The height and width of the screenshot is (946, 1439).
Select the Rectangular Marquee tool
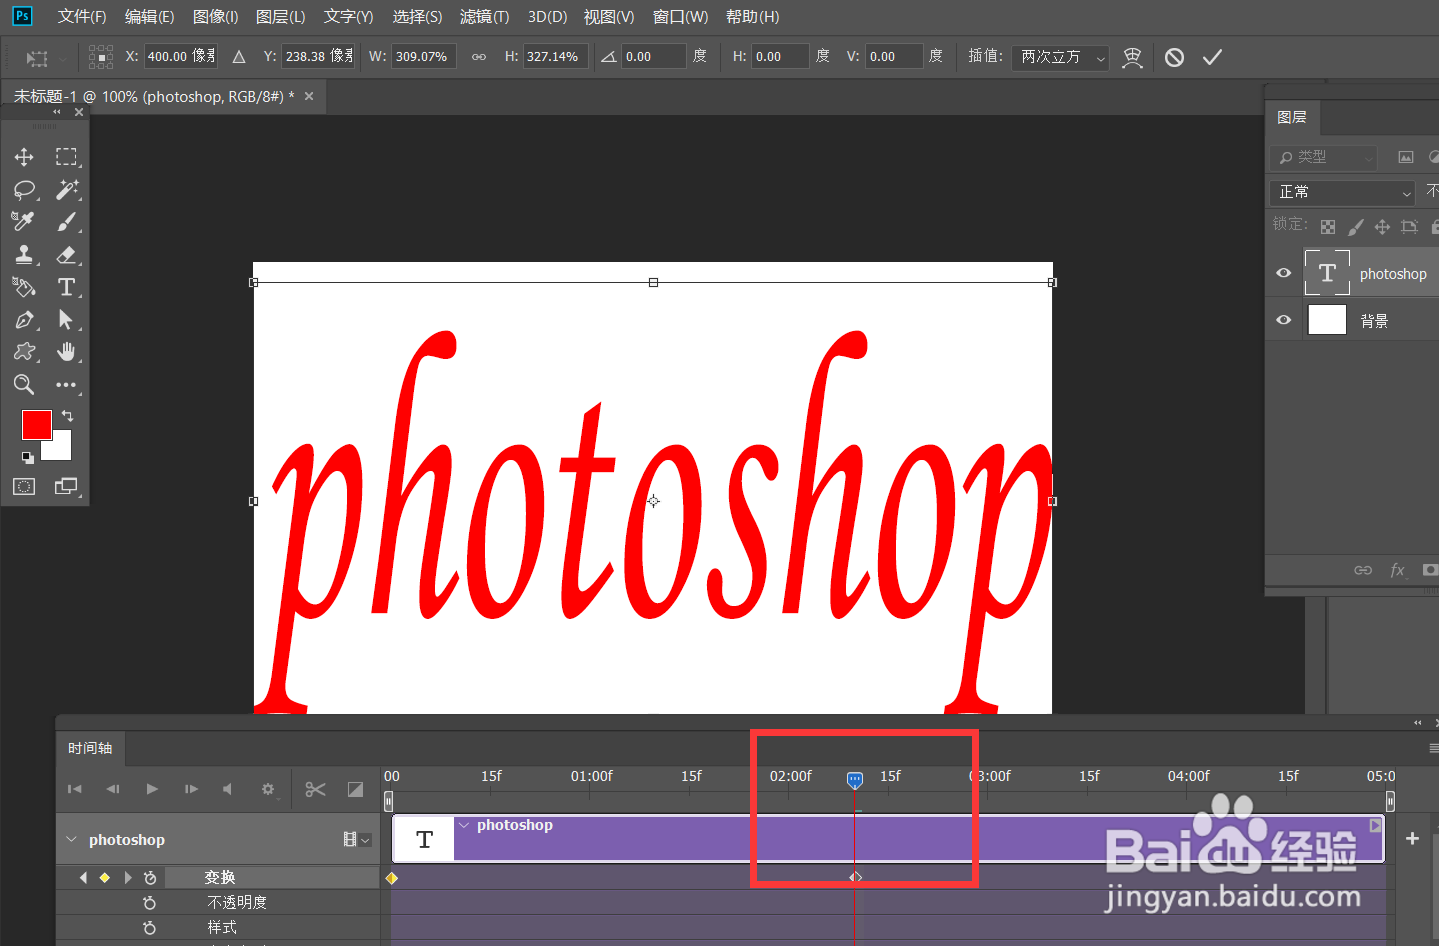pyautogui.click(x=66, y=157)
